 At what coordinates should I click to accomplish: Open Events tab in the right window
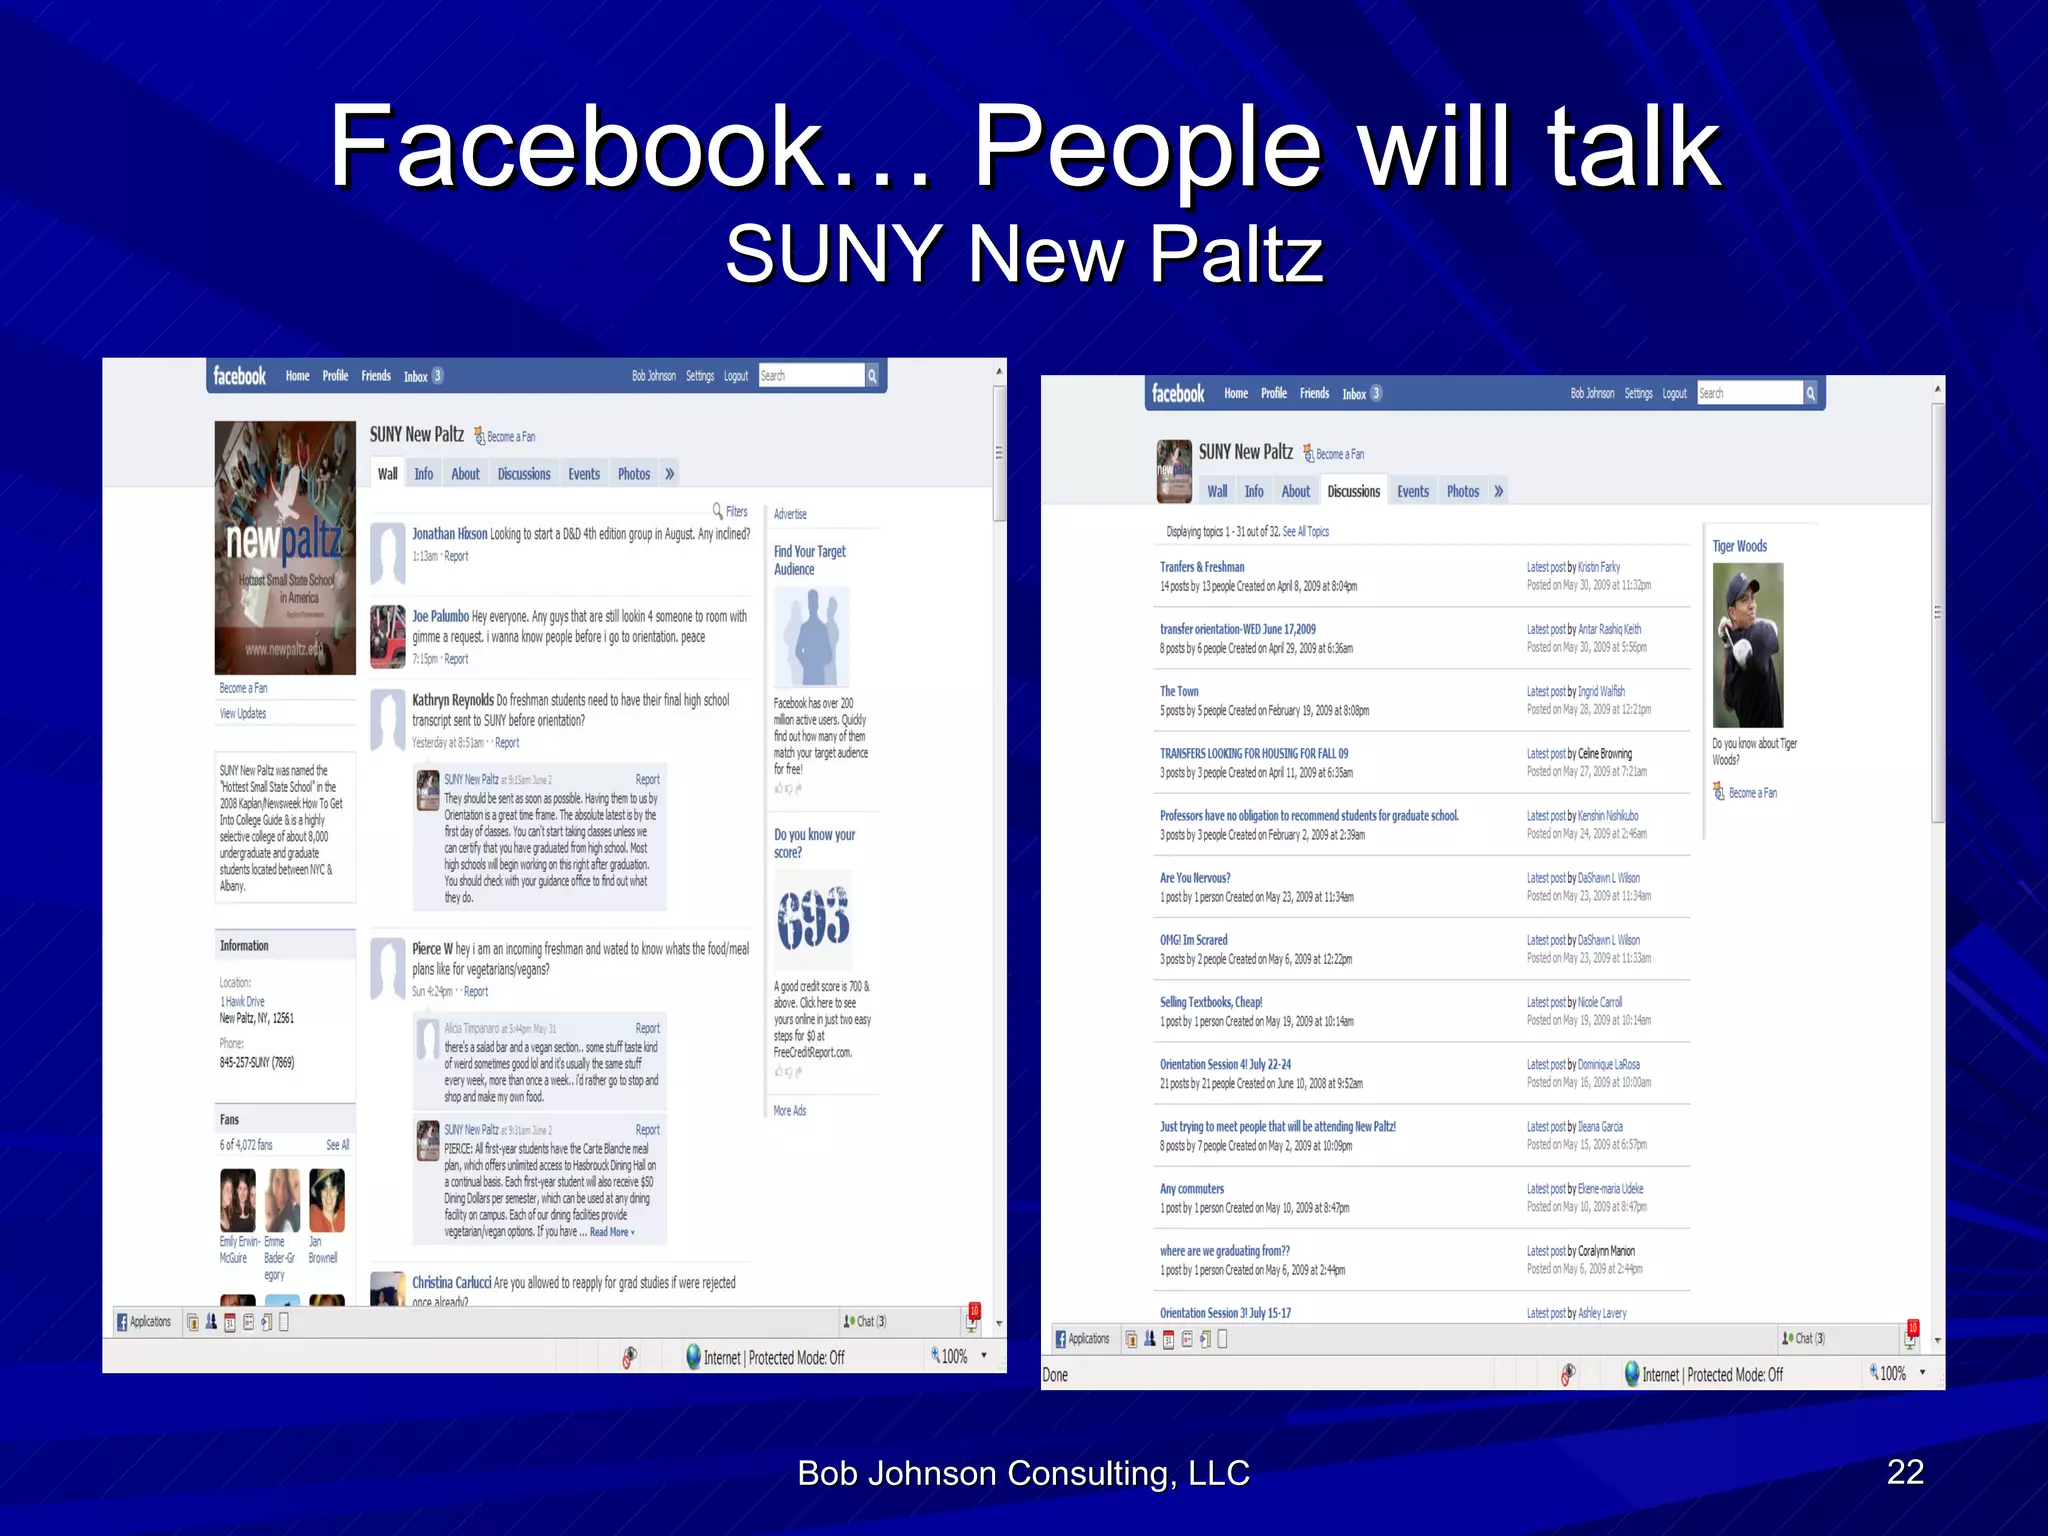click(1413, 492)
